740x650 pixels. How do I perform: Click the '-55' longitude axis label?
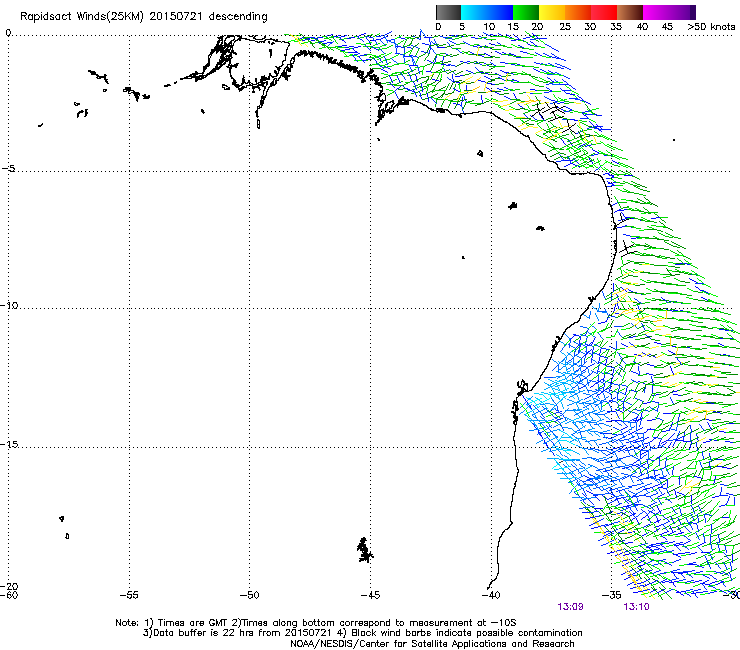129,595
